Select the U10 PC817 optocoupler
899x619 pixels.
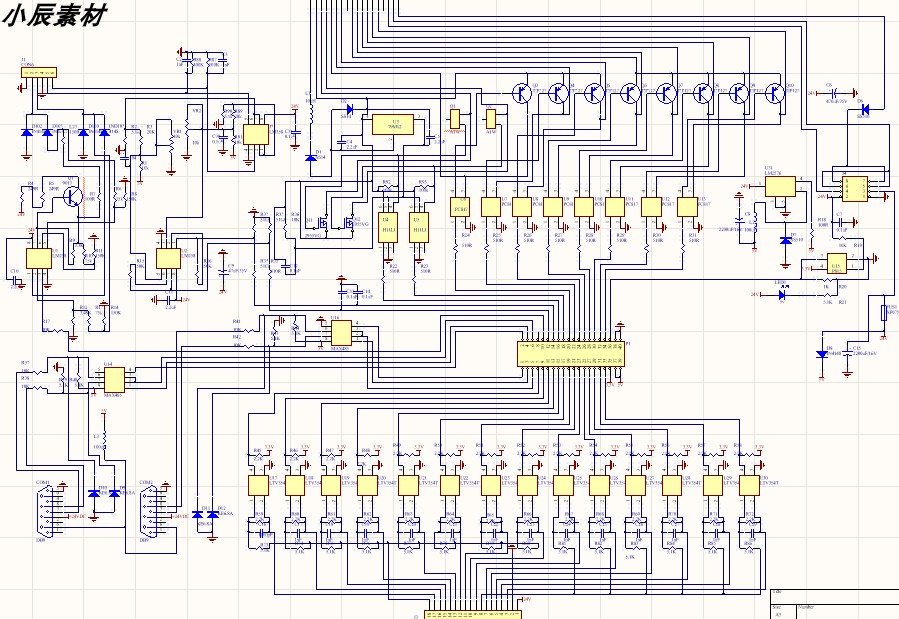pyautogui.click(x=584, y=207)
